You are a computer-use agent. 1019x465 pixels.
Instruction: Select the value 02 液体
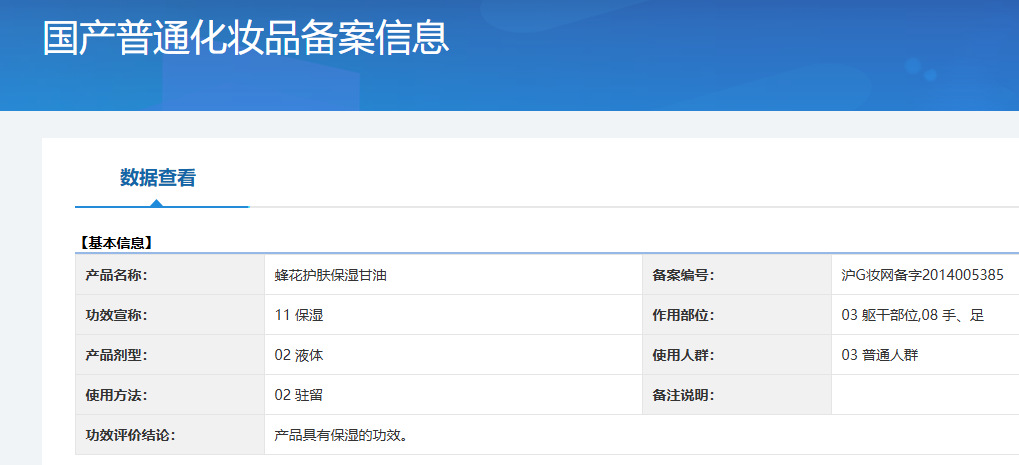pos(299,356)
